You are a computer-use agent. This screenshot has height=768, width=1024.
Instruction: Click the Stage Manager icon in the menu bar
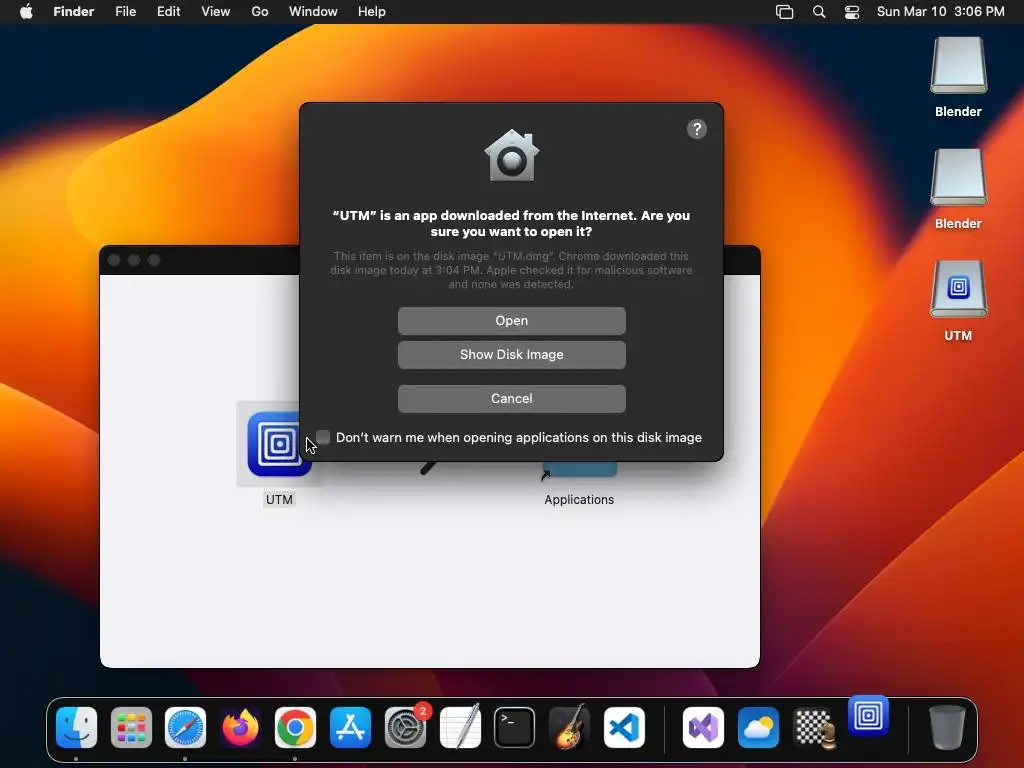click(784, 12)
